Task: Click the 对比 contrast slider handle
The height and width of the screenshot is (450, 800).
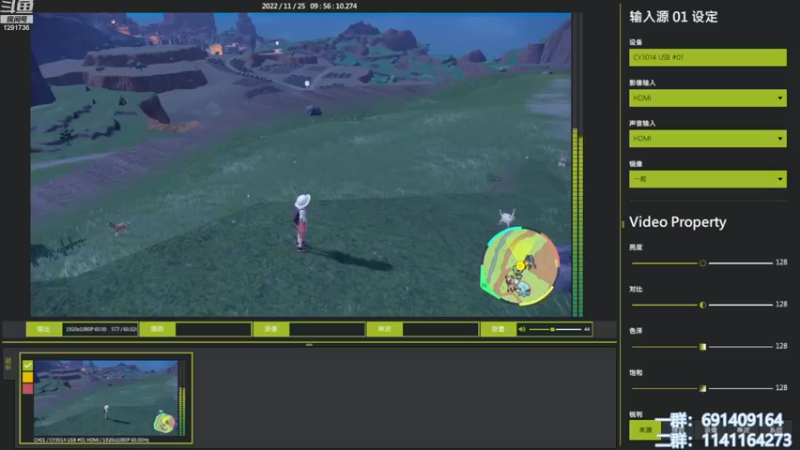Action: [703, 305]
